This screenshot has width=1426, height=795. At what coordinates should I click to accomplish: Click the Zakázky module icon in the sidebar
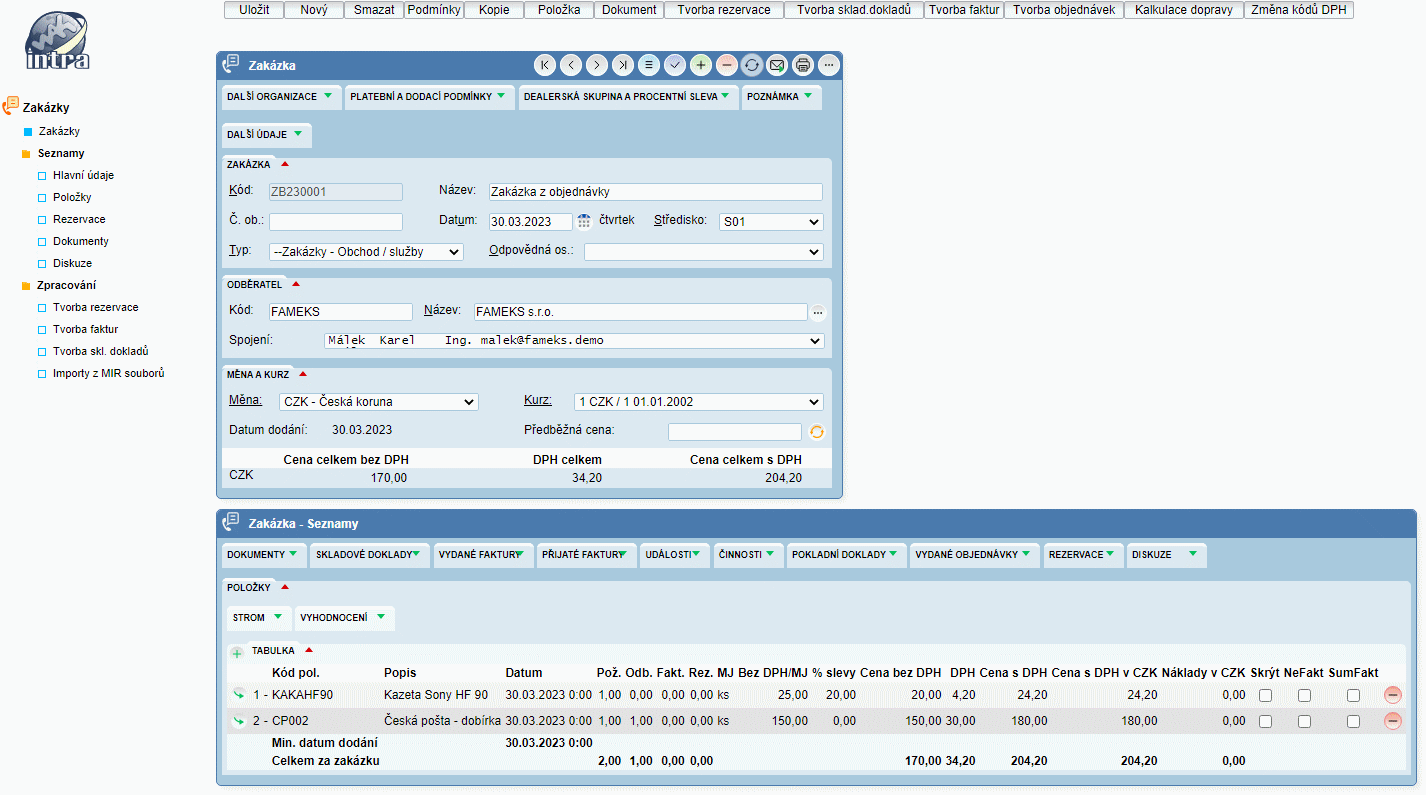(11, 106)
